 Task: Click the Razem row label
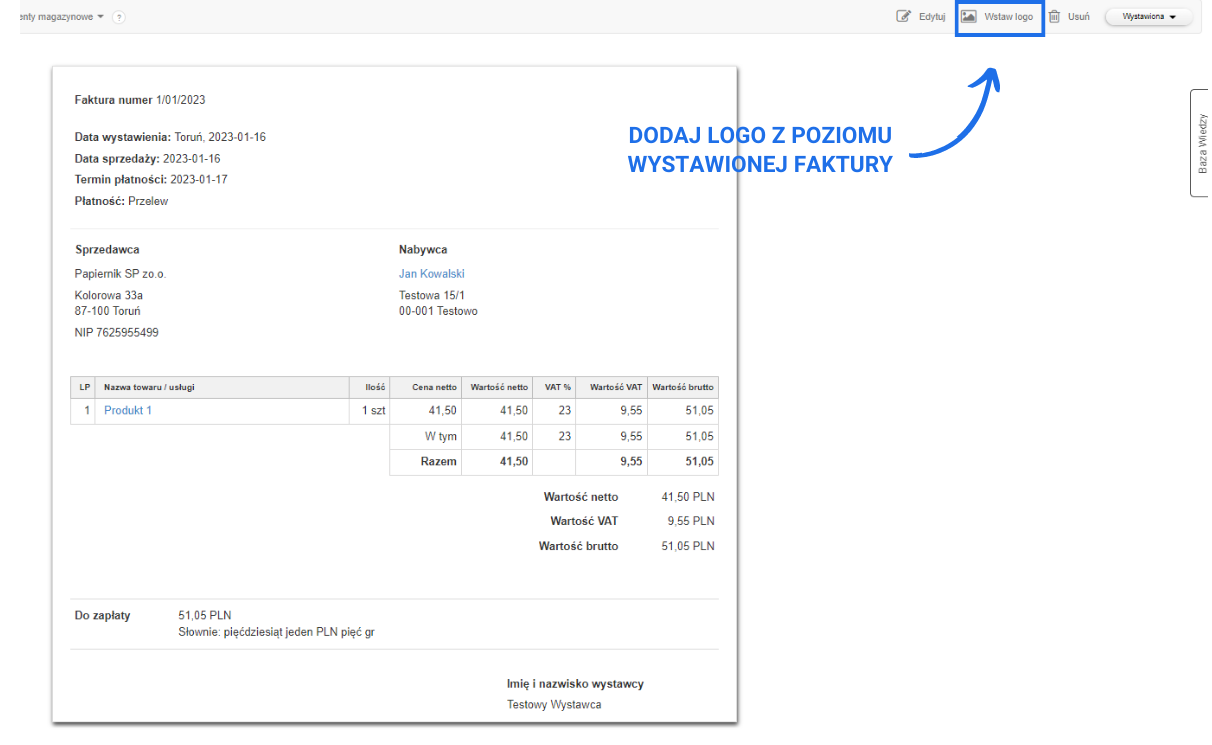pos(439,462)
